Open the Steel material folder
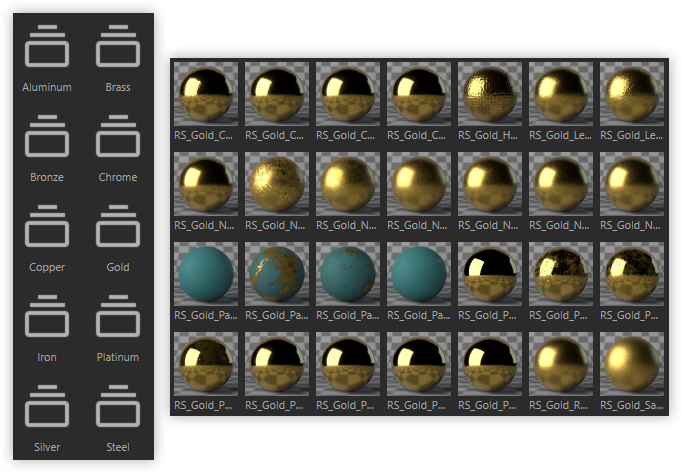 coord(118,406)
